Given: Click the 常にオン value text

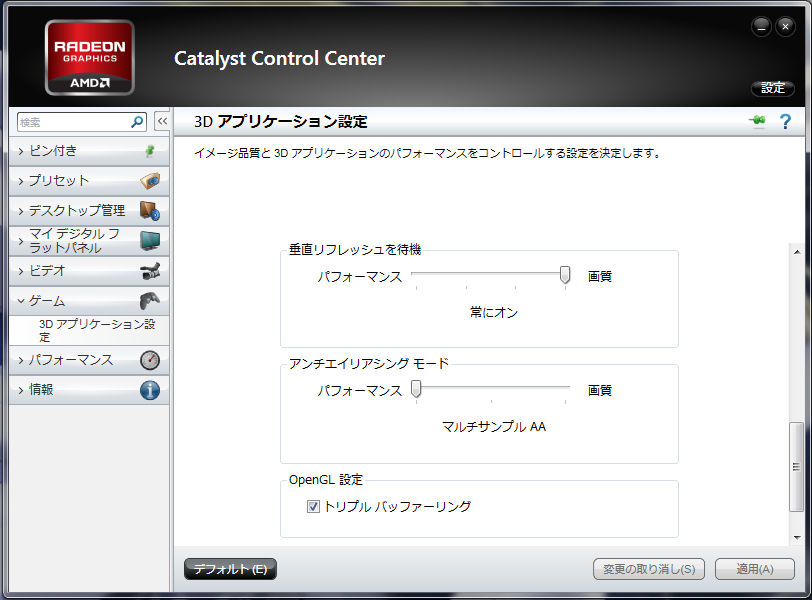Looking at the screenshot, I should pyautogui.click(x=494, y=312).
